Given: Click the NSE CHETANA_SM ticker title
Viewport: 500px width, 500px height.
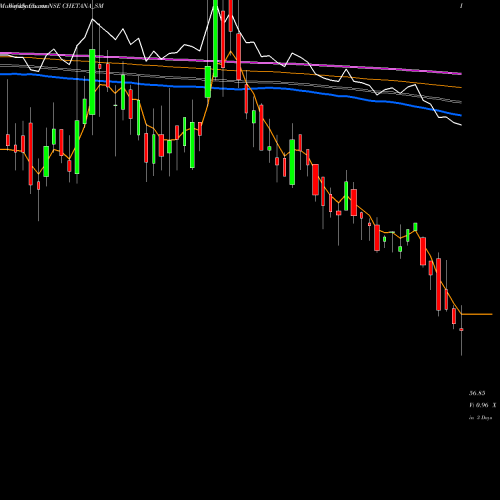Looking at the screenshot, I should [x=76, y=6].
